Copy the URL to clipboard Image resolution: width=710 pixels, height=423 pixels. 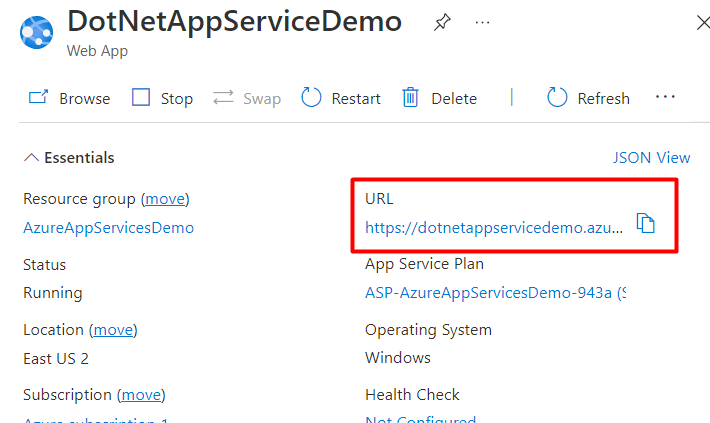tap(646, 223)
